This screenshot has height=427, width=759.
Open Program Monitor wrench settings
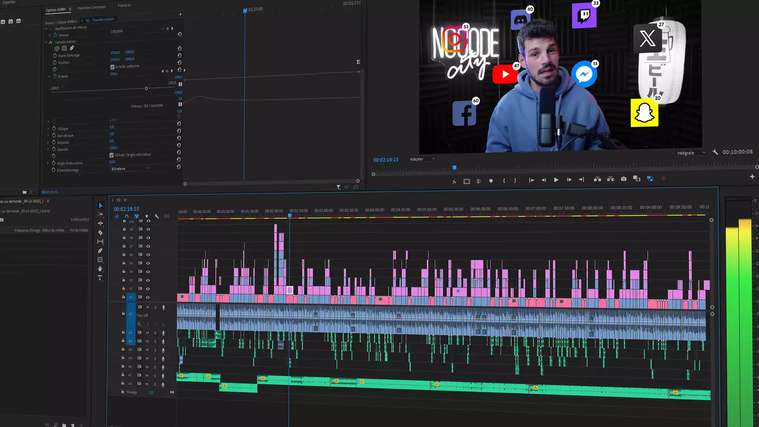coord(715,152)
